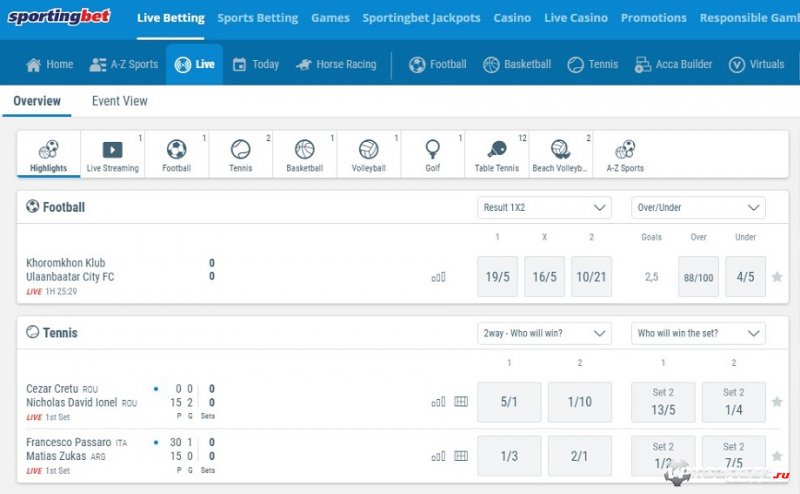Select the Live section button
Viewport: 800px width, 494px height.
pyautogui.click(x=194, y=64)
